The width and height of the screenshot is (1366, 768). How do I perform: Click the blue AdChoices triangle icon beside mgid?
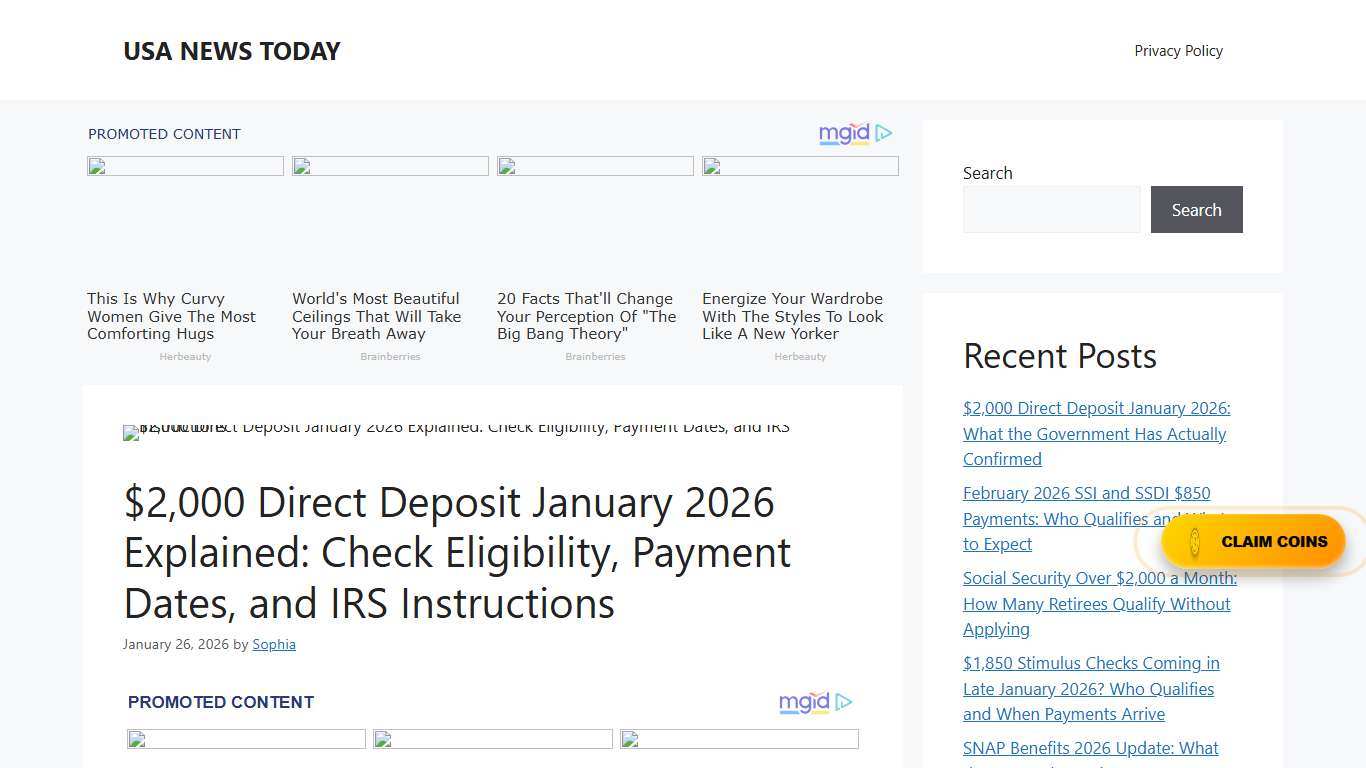click(884, 133)
